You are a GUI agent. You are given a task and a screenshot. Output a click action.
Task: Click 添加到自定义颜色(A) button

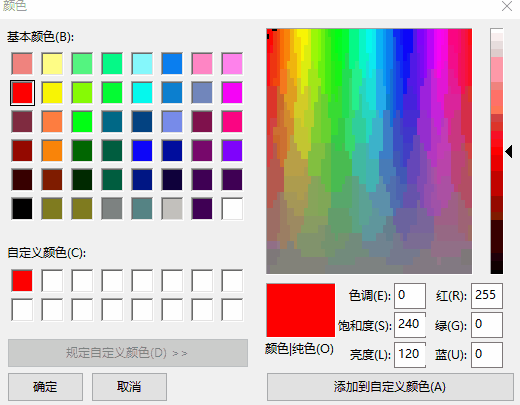coord(390,387)
